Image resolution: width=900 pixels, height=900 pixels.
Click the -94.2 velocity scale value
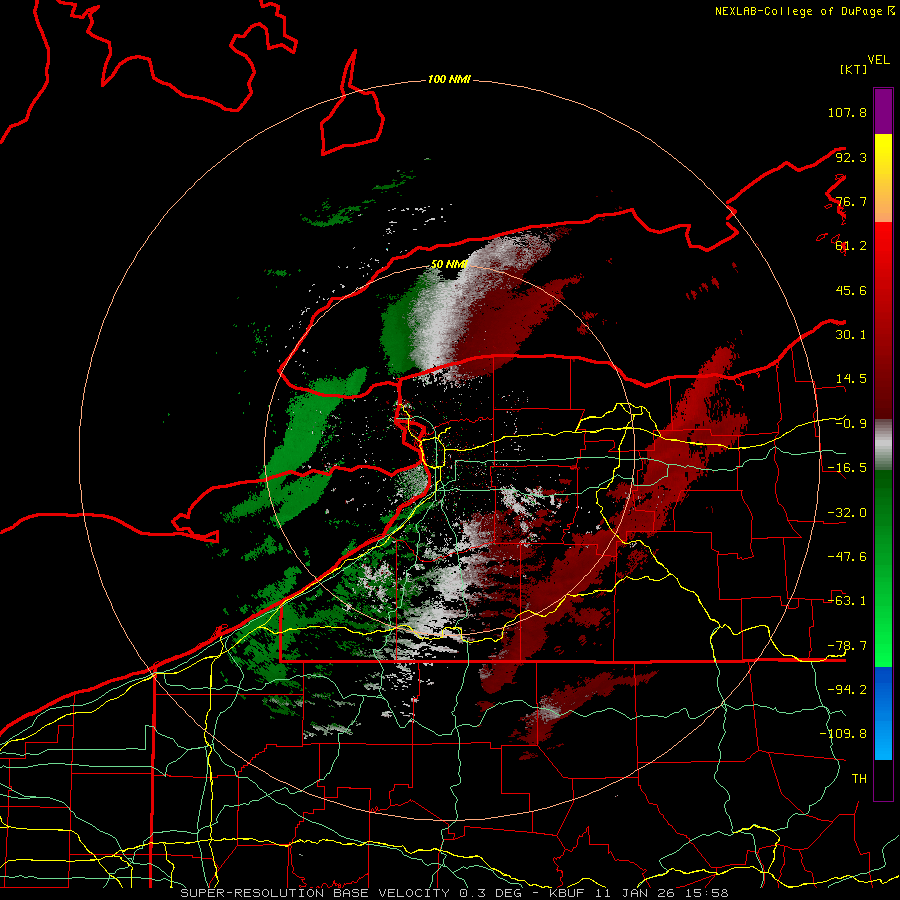point(847,690)
